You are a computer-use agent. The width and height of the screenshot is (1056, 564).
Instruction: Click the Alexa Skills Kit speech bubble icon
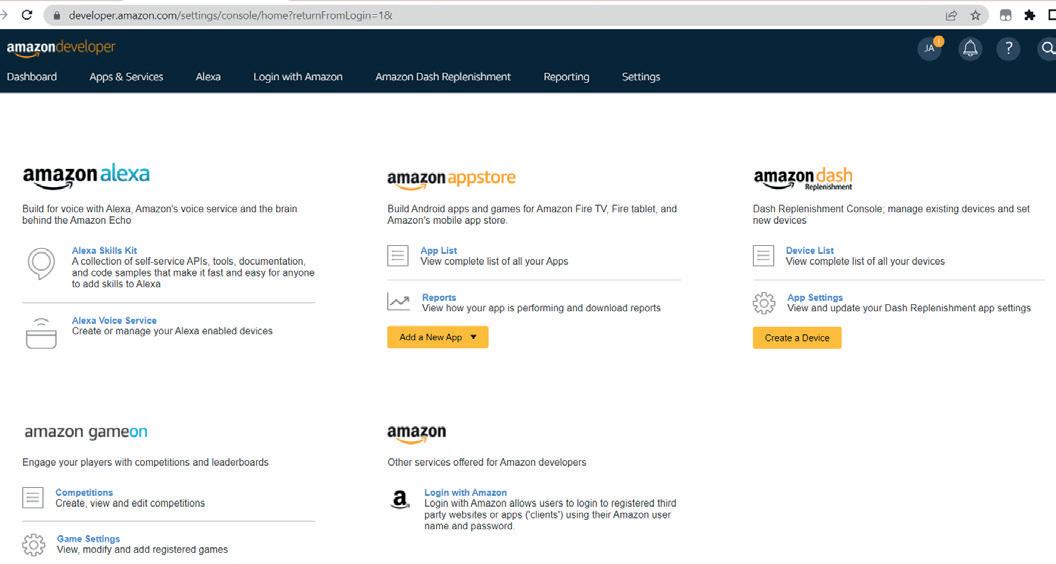[x=41, y=263]
